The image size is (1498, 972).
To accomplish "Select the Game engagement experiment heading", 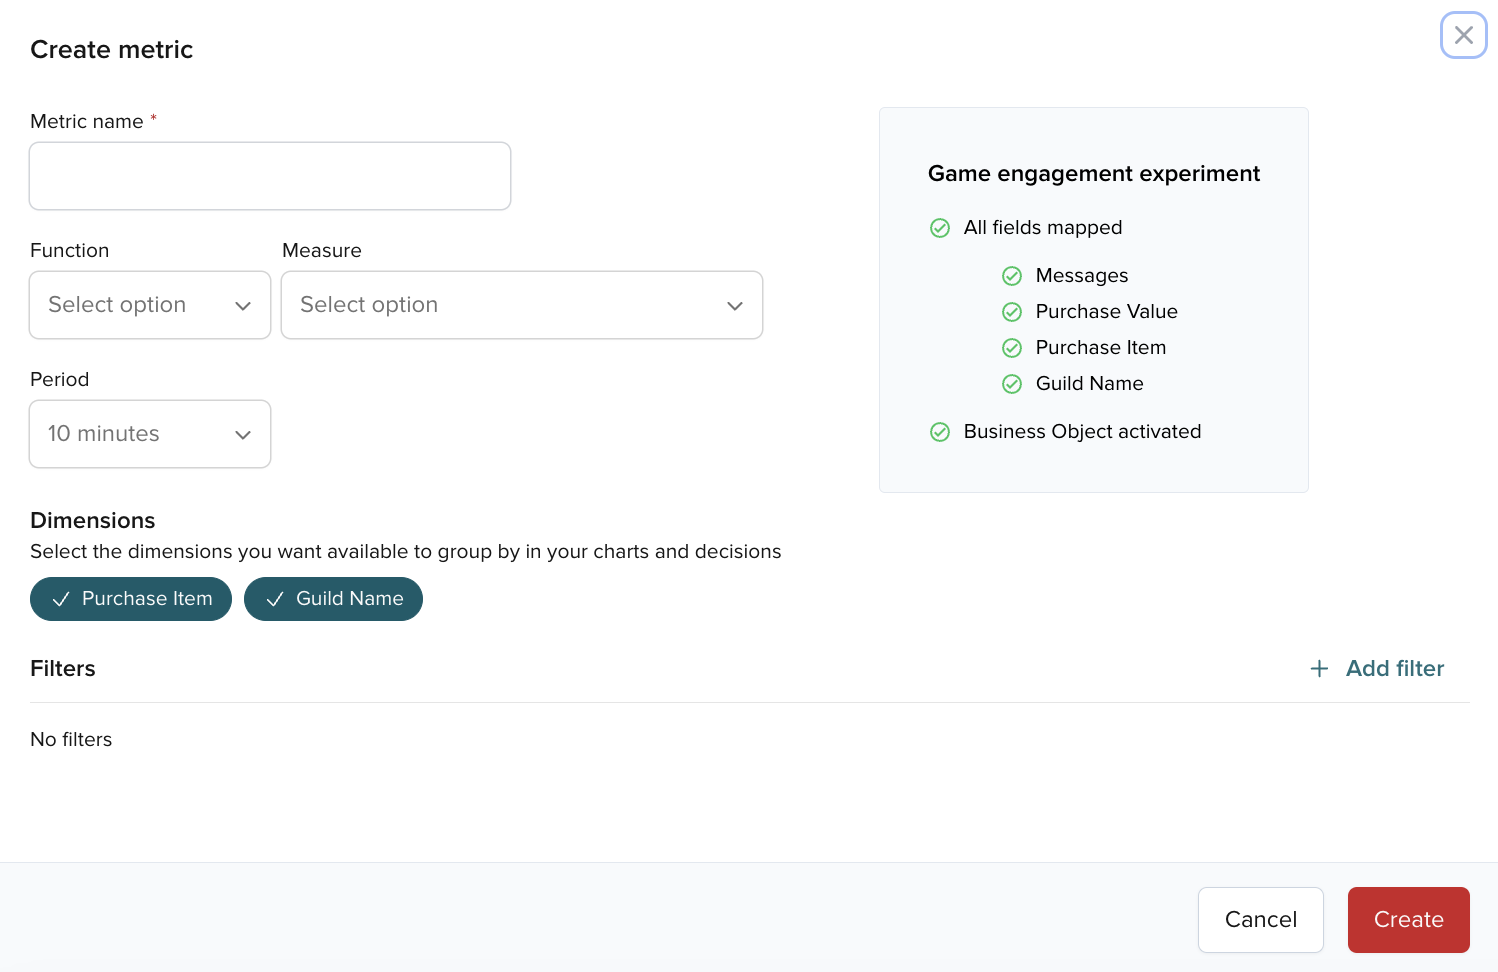I will [x=1093, y=173].
